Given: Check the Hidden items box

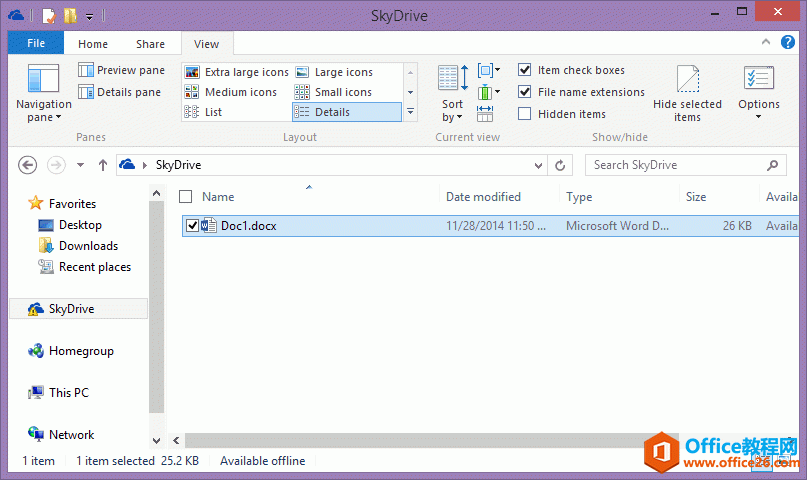Looking at the screenshot, I should pos(524,113).
